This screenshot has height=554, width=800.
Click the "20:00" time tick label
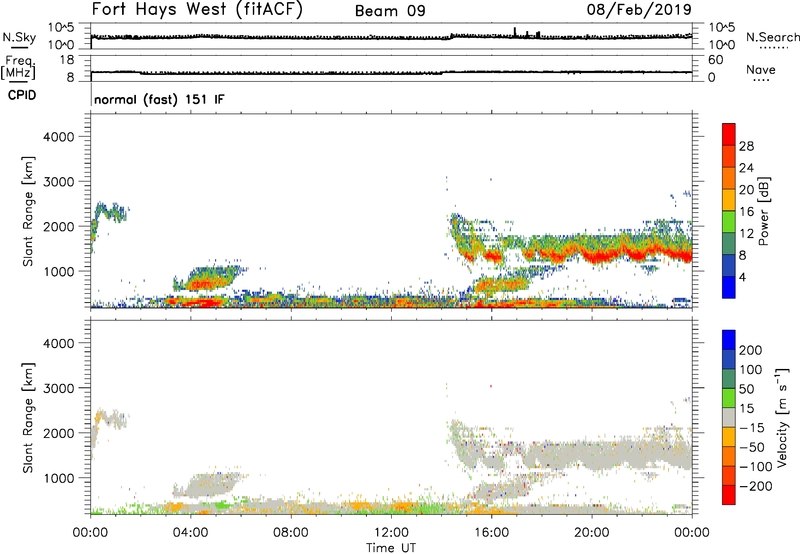point(591,533)
